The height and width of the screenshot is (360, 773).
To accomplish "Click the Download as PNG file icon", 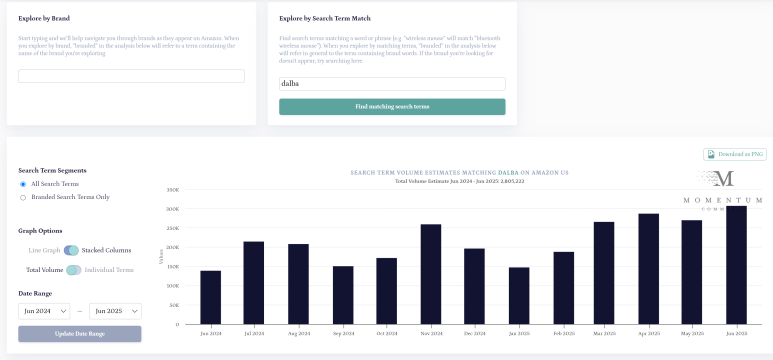I will [711, 154].
